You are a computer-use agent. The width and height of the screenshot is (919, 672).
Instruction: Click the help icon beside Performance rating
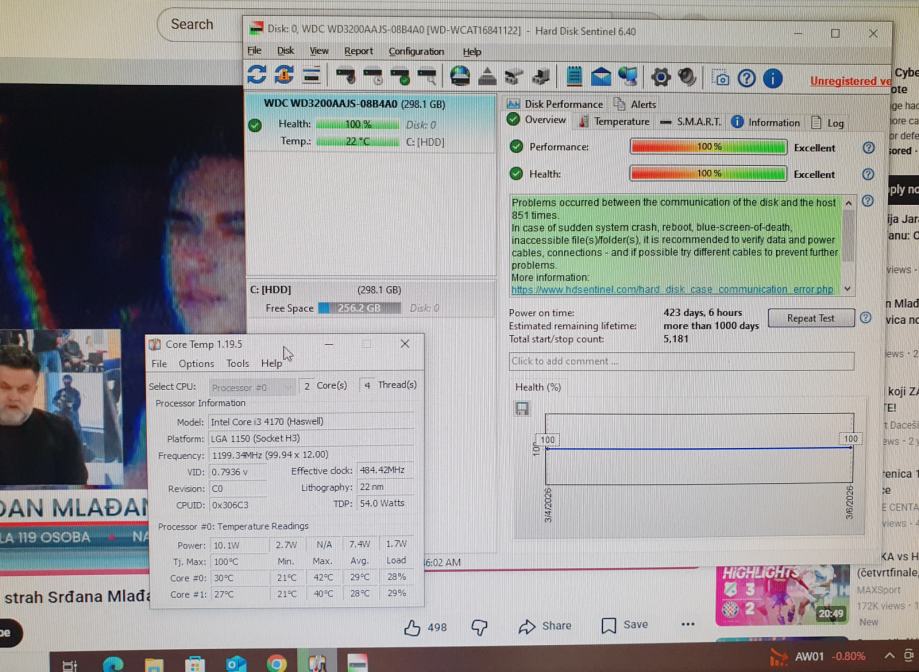coord(869,148)
